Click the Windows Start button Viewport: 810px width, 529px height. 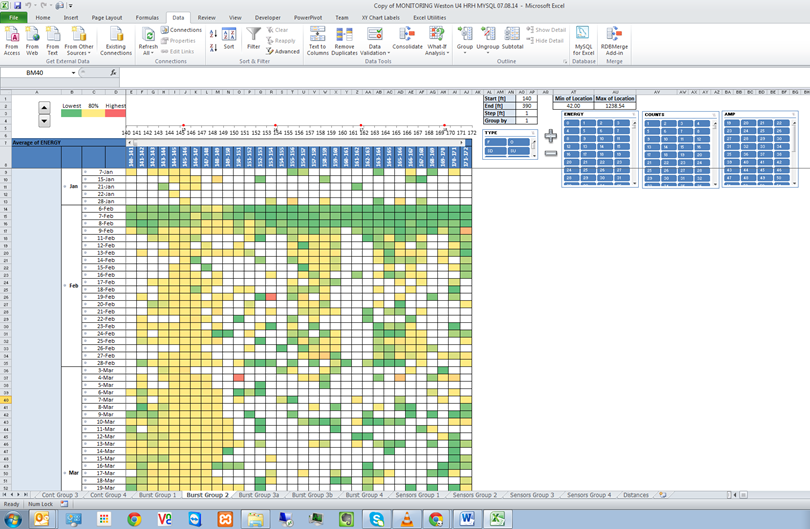13,519
